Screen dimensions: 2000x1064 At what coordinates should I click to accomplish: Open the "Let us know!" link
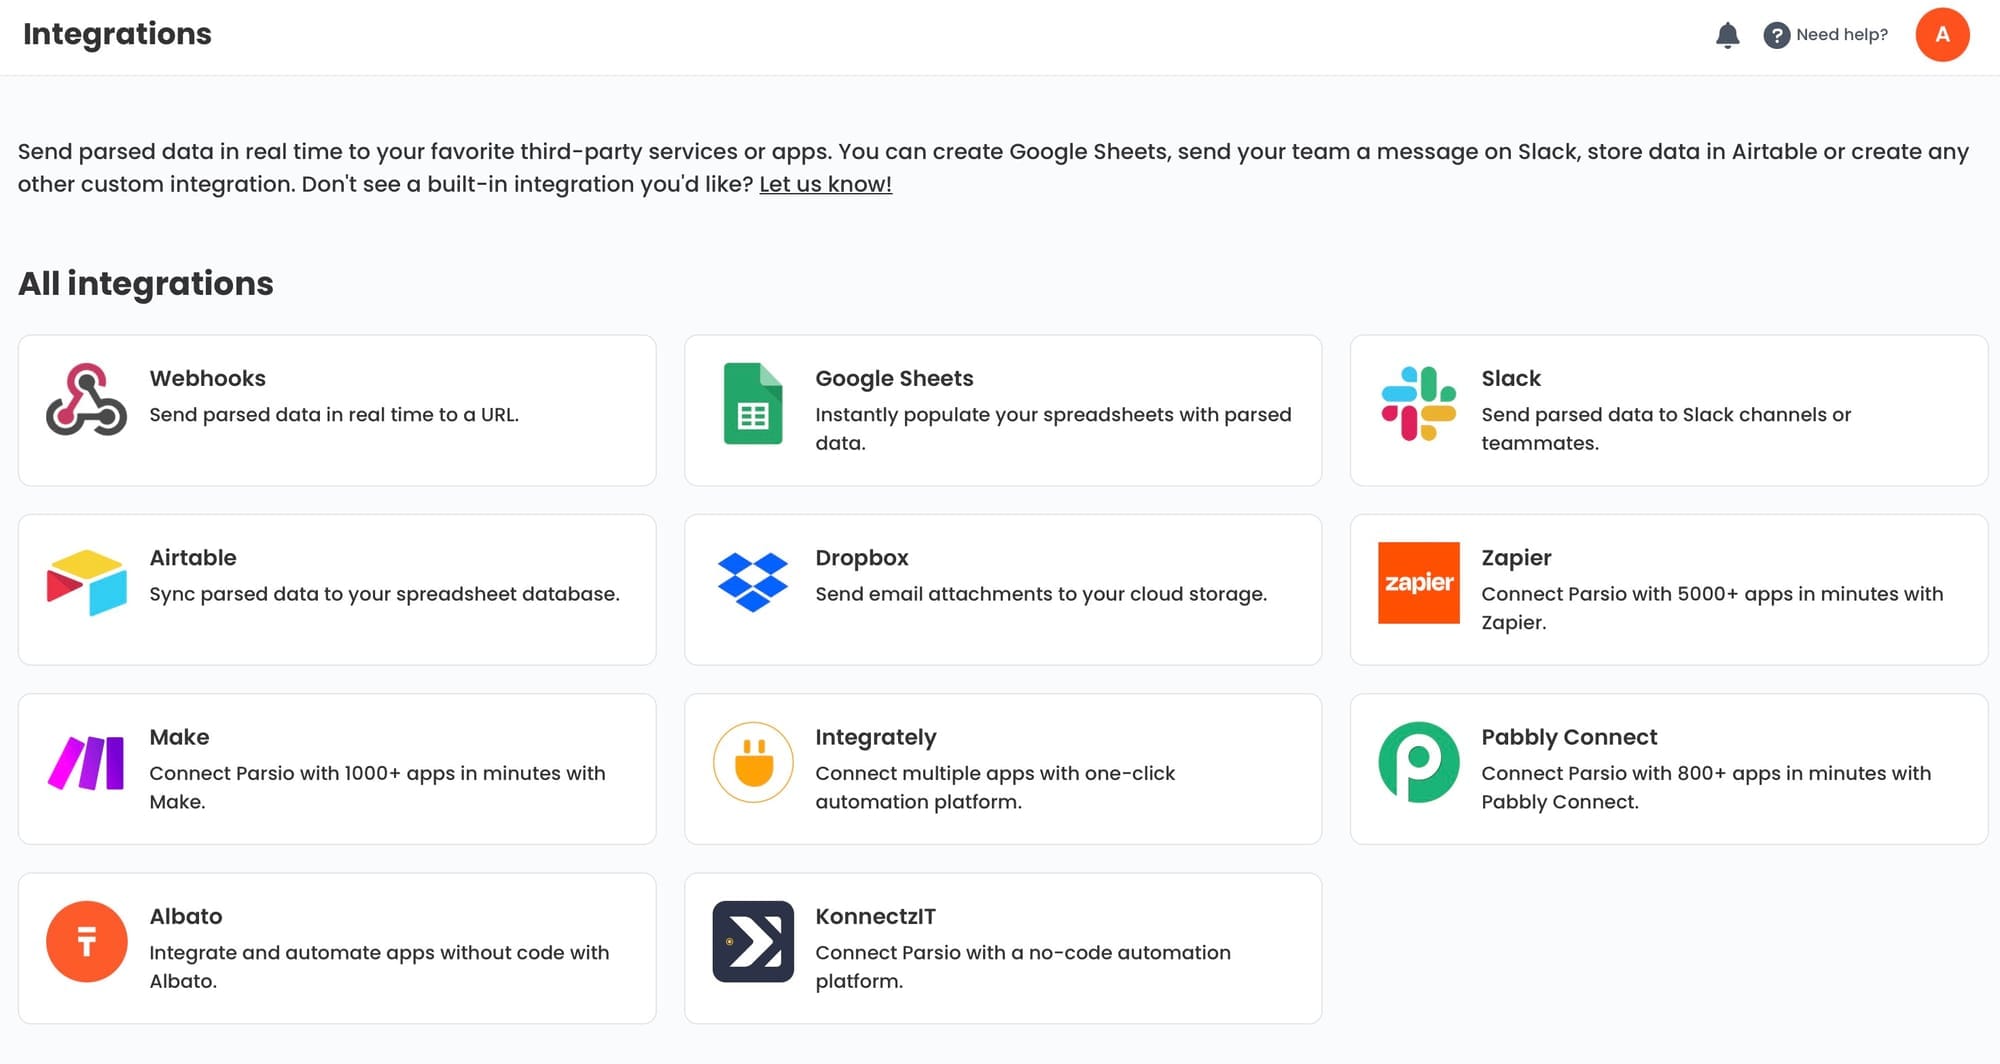[x=825, y=184]
